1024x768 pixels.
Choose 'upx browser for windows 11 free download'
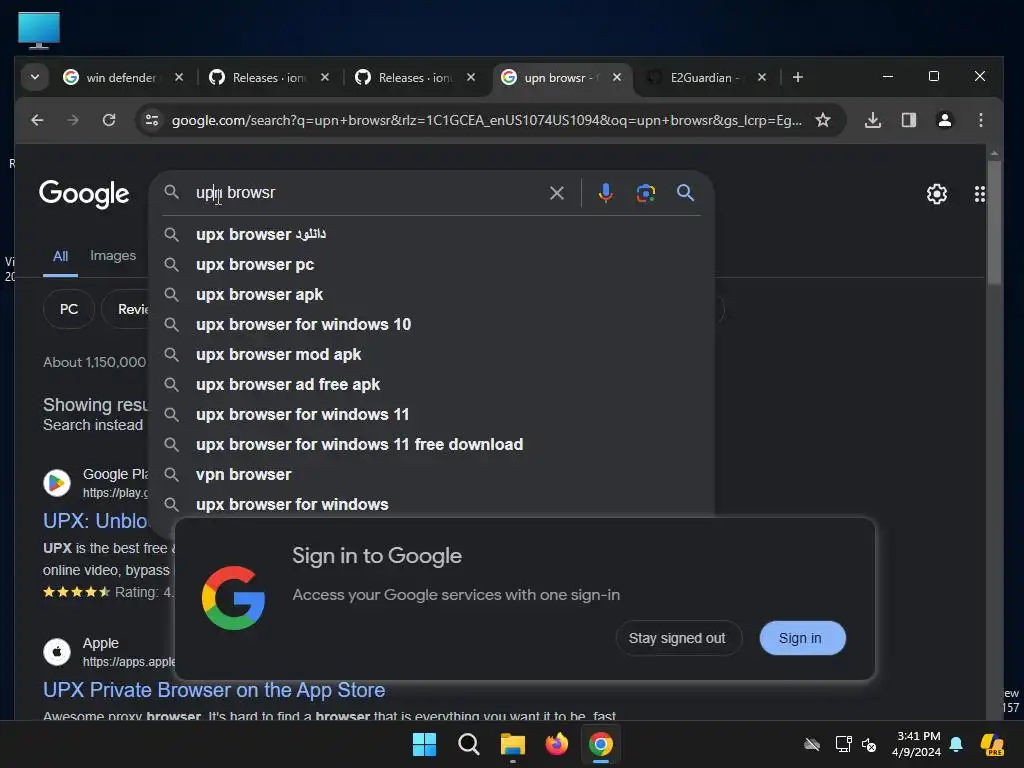click(x=432, y=445)
